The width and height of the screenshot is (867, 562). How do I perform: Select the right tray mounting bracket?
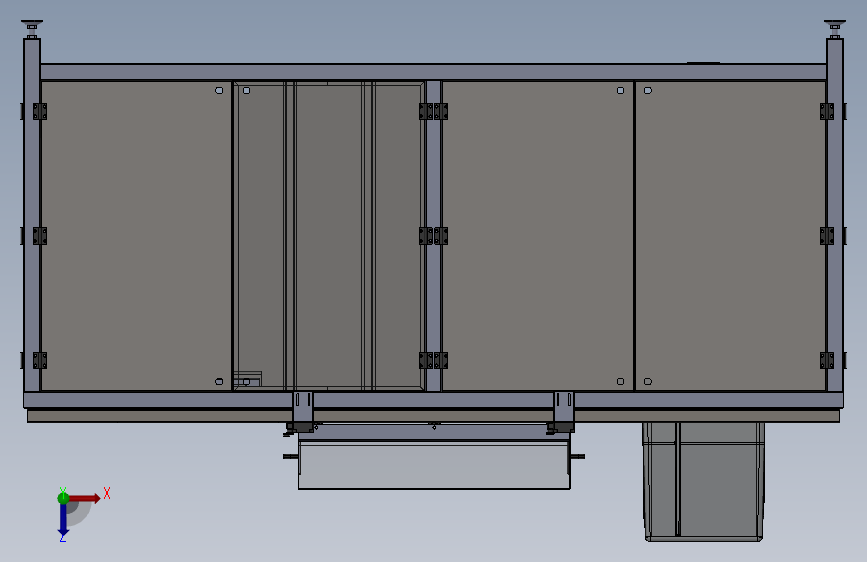pyautogui.click(x=563, y=412)
